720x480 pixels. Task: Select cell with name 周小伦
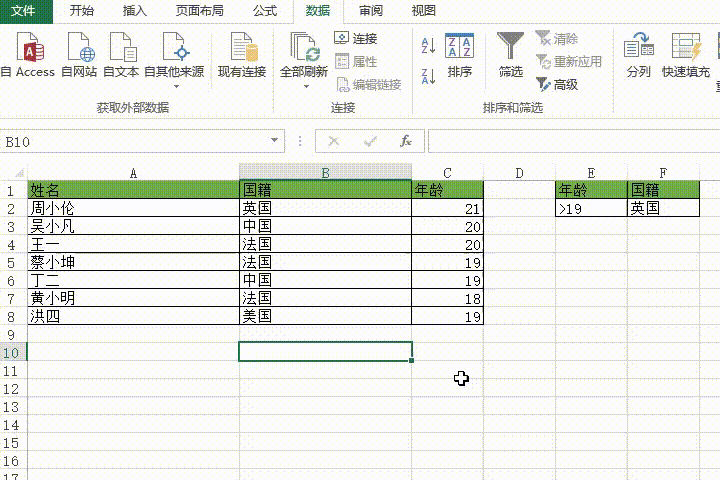pyautogui.click(x=133, y=208)
